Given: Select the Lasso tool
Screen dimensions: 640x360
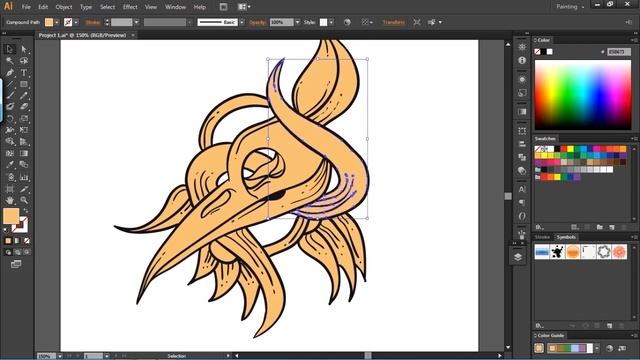Looking at the screenshot, I should [x=24, y=61].
